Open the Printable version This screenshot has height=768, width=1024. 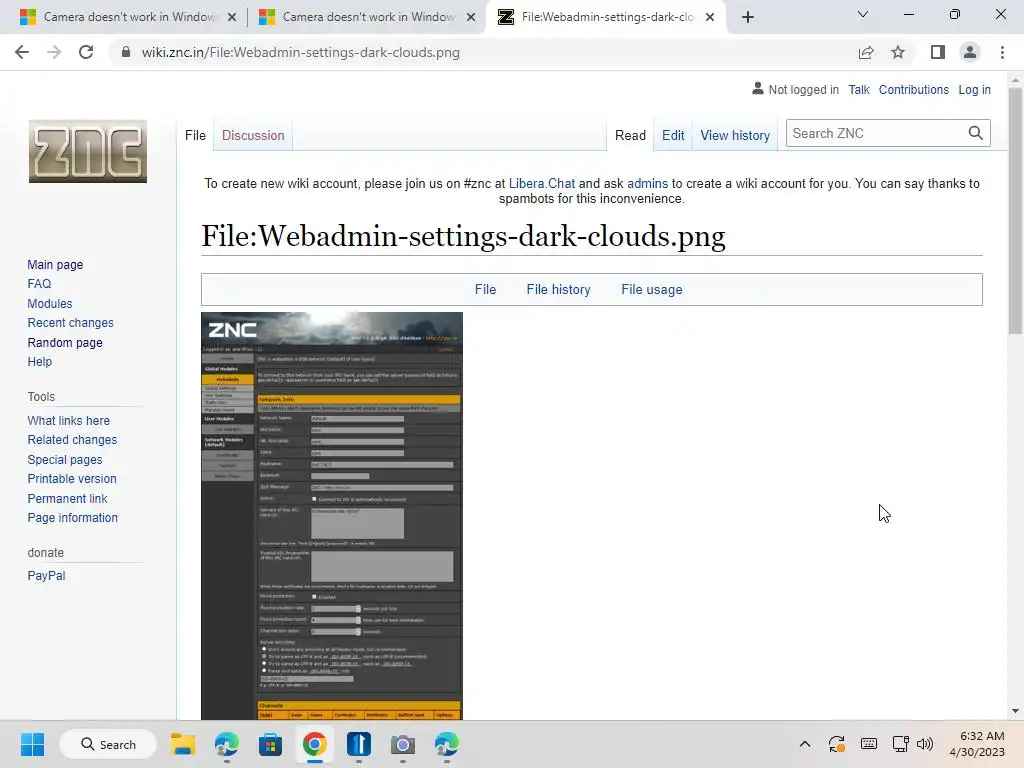pos(72,479)
